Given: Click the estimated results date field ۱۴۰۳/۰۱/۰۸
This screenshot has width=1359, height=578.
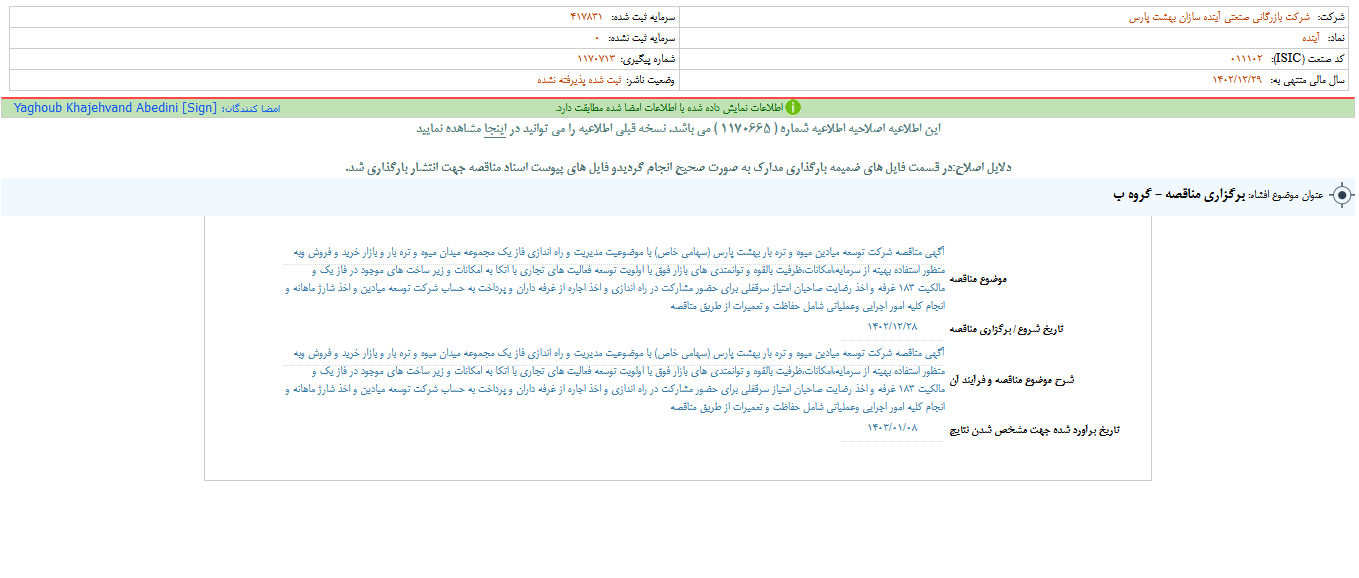Looking at the screenshot, I should (x=892, y=428).
